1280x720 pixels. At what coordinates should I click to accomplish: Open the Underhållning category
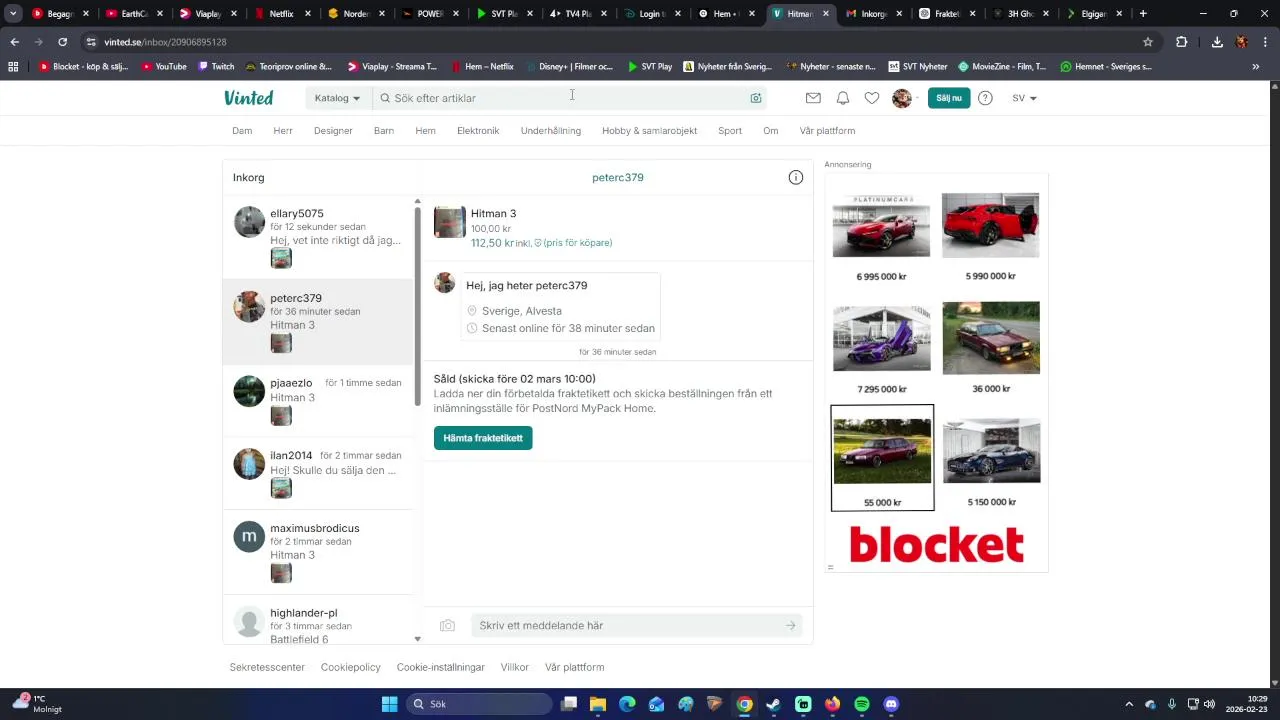coord(551,131)
